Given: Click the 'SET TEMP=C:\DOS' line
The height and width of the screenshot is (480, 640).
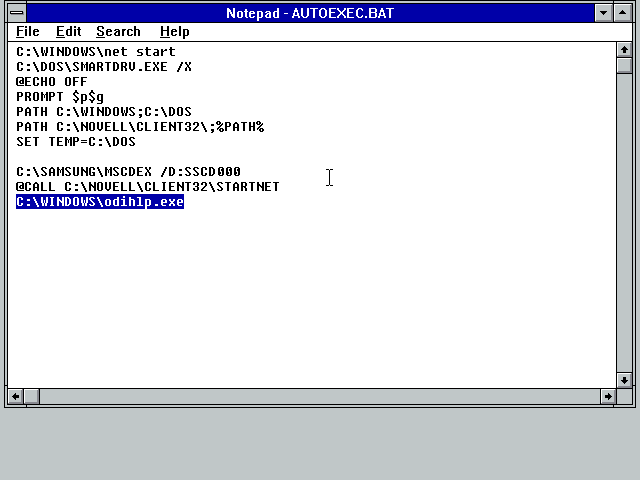Looking at the screenshot, I should point(76,142).
